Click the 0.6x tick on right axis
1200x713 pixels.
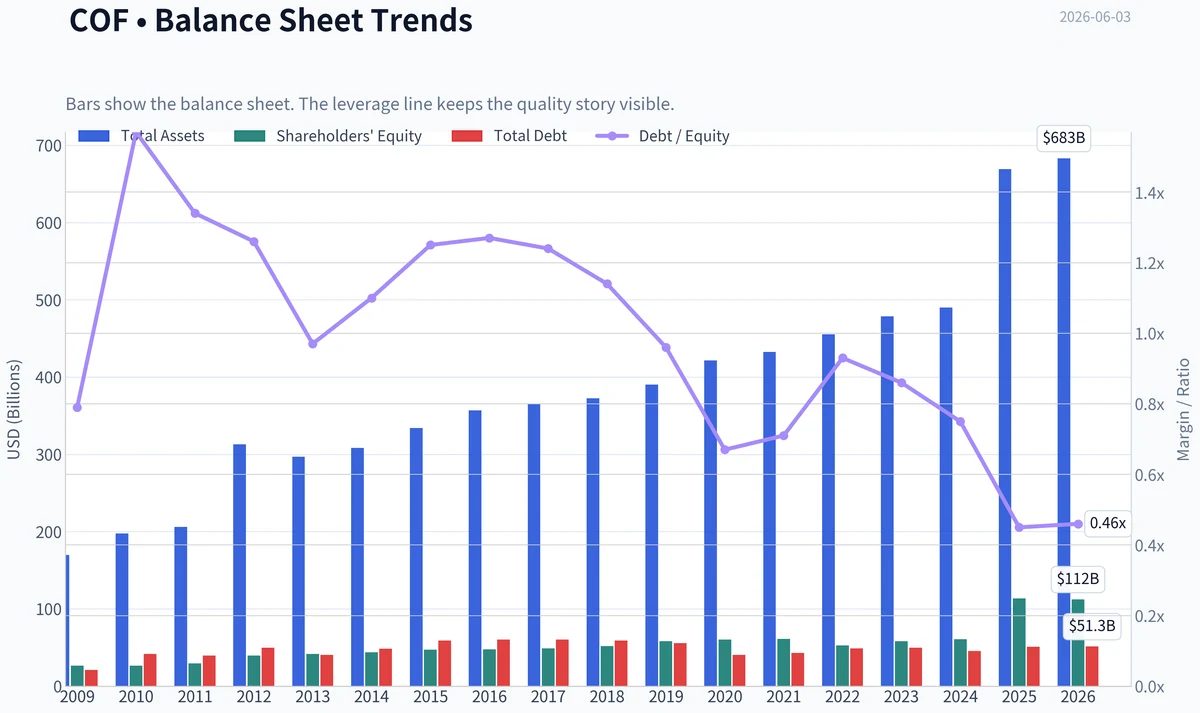tap(1150, 475)
